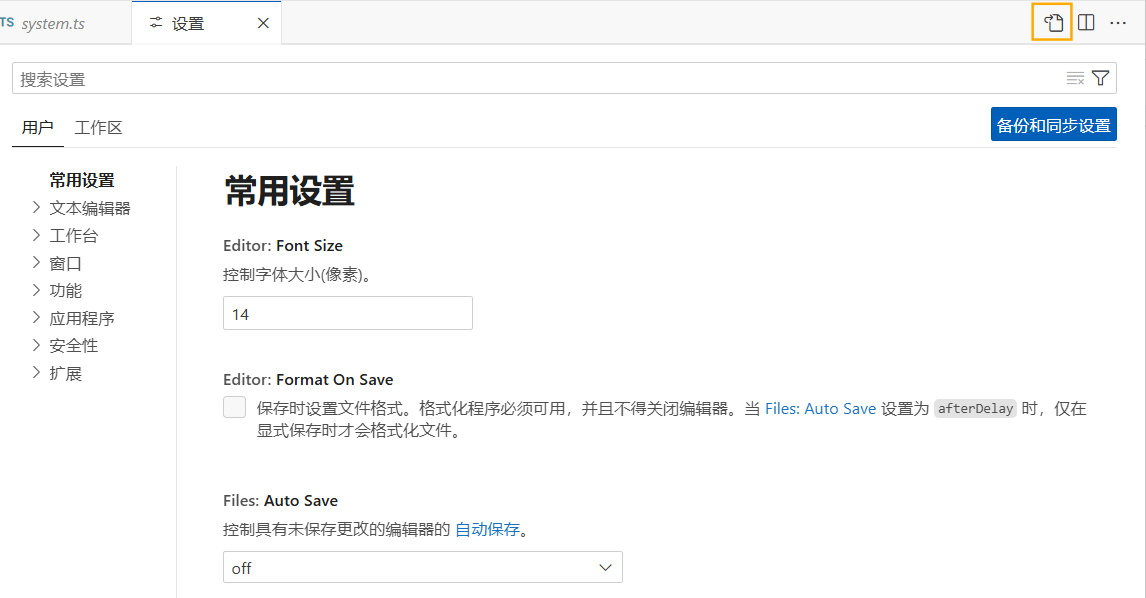
Task: Expand the 工作台 category
Action: (x=36, y=235)
